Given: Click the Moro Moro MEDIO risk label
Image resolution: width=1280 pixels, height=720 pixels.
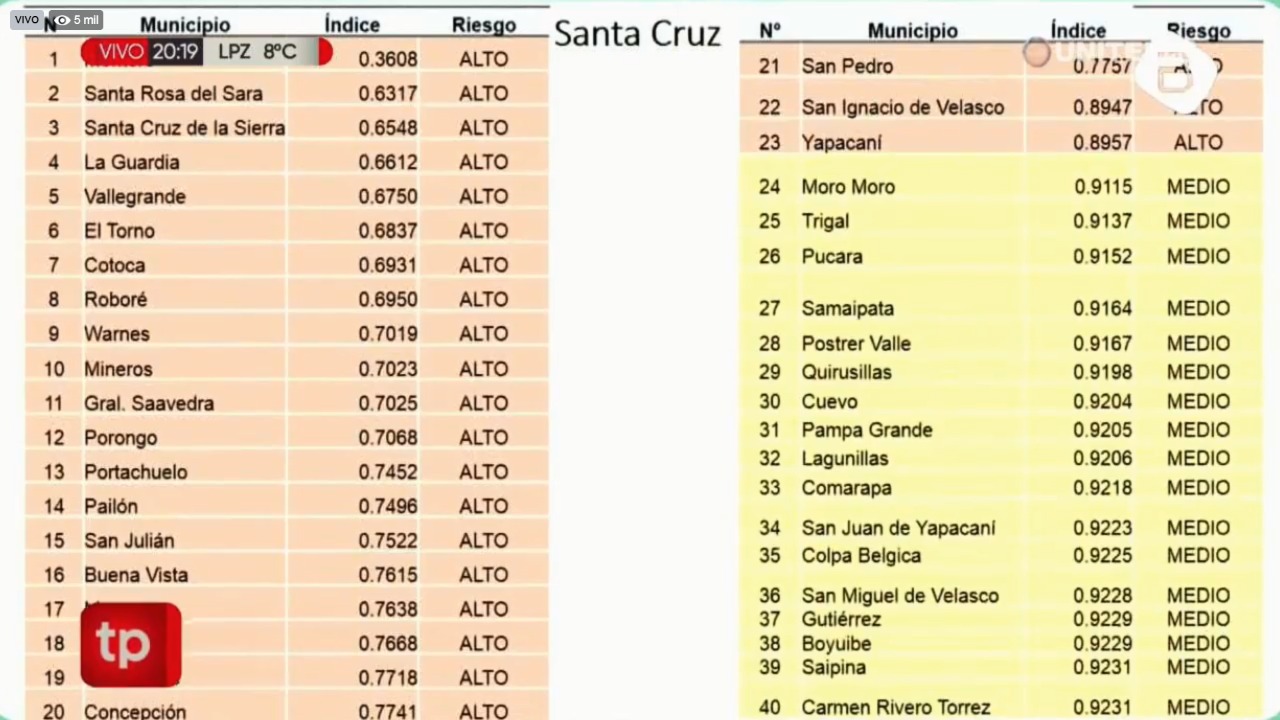Looking at the screenshot, I should click(x=1198, y=187).
